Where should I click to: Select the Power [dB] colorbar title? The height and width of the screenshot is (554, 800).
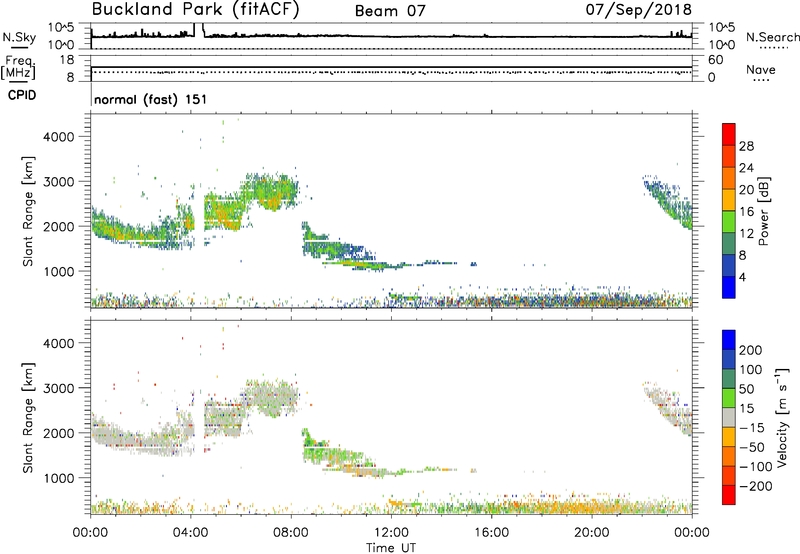(764, 212)
